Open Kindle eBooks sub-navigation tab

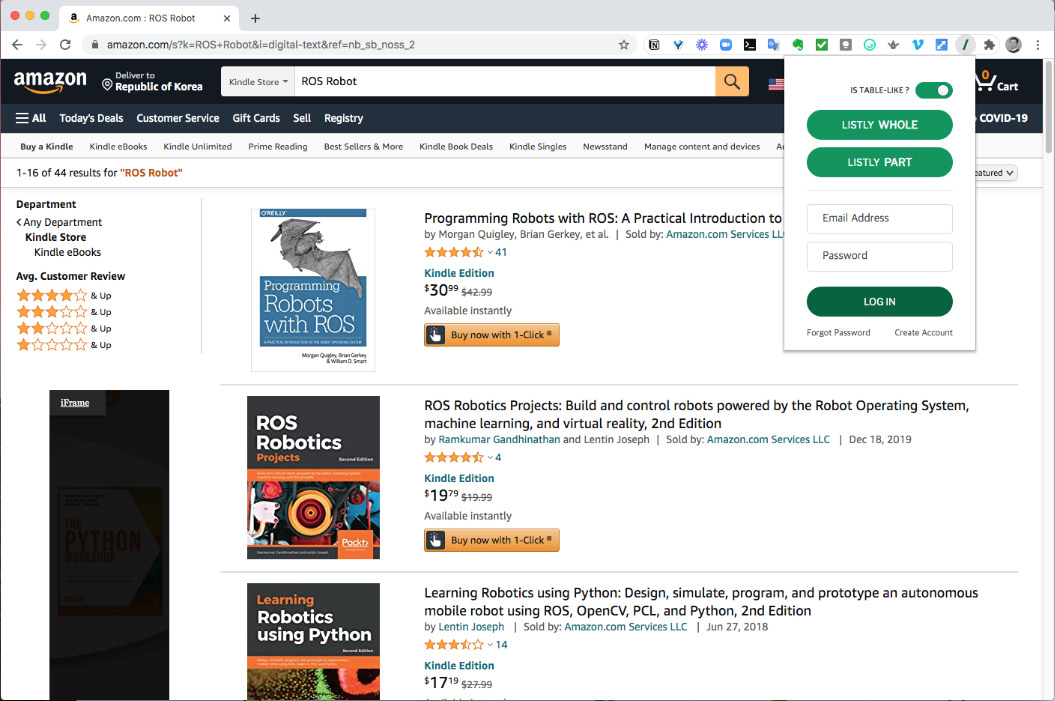pyautogui.click(x=118, y=147)
